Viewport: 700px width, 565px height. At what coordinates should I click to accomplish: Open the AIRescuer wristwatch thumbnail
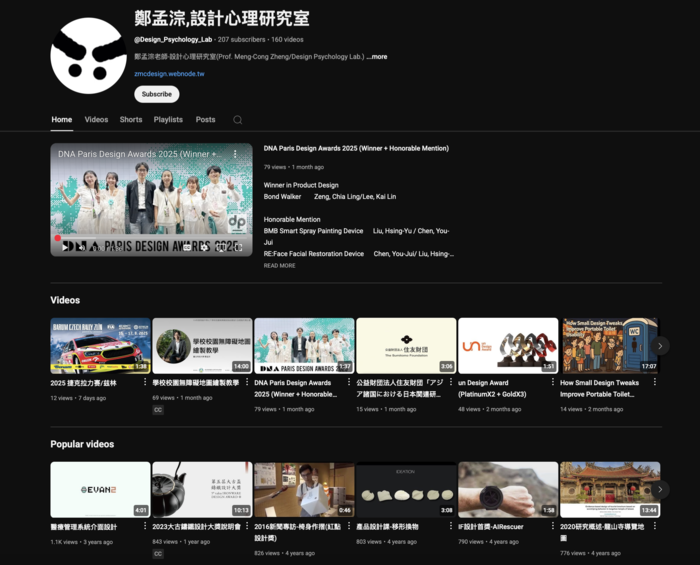click(508, 490)
